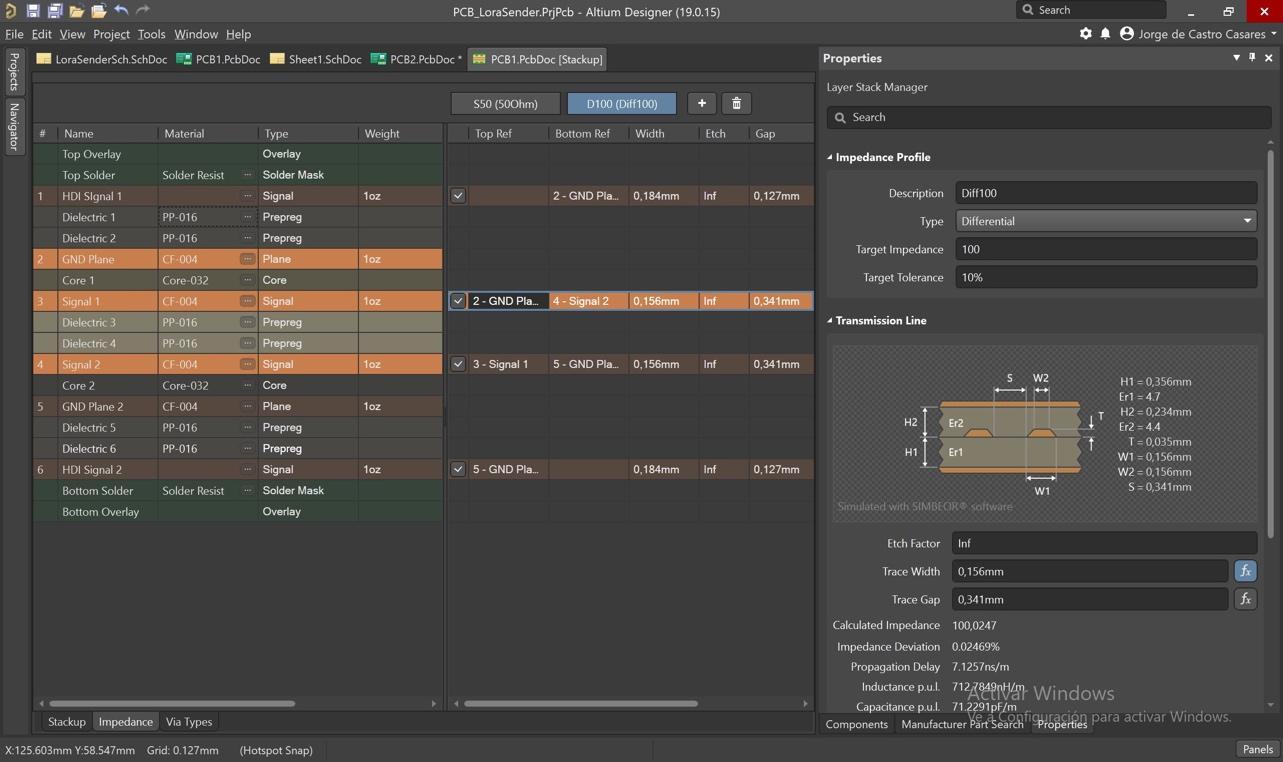The image size is (1283, 762).
Task: Open Manufacturer Part Search panel tab
Action: pyautogui.click(x=962, y=724)
